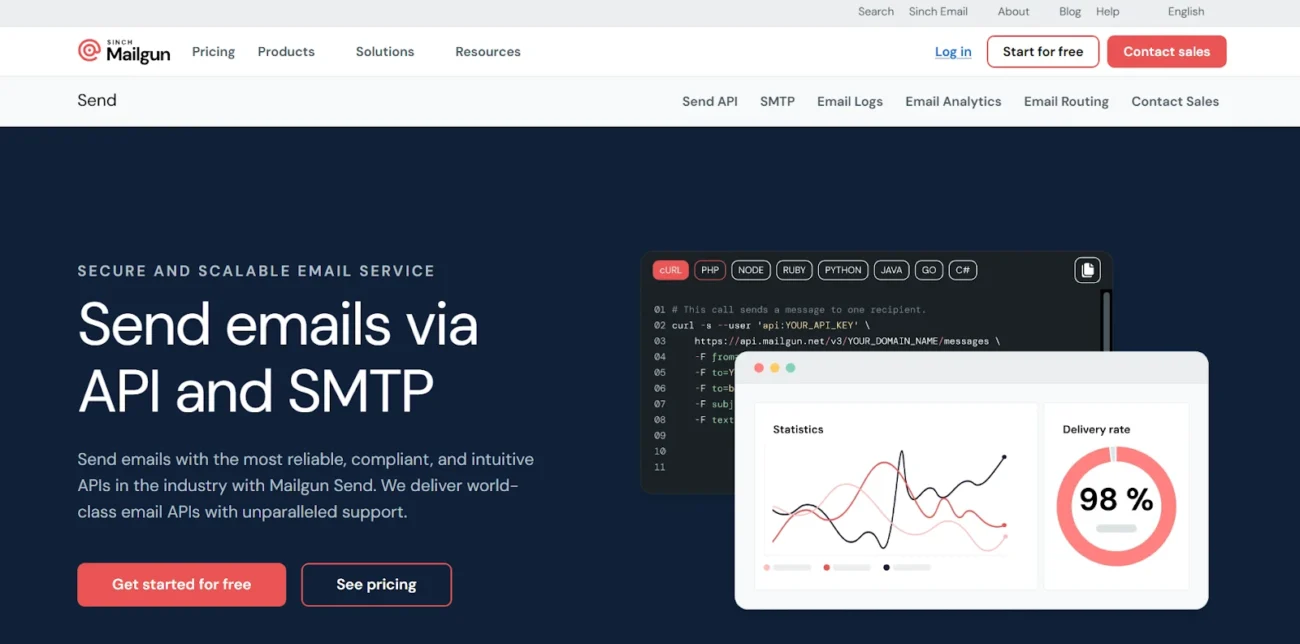Image resolution: width=1300 pixels, height=644 pixels.
Task: Click the Secure and Scalable Email Service label
Action: point(256,271)
